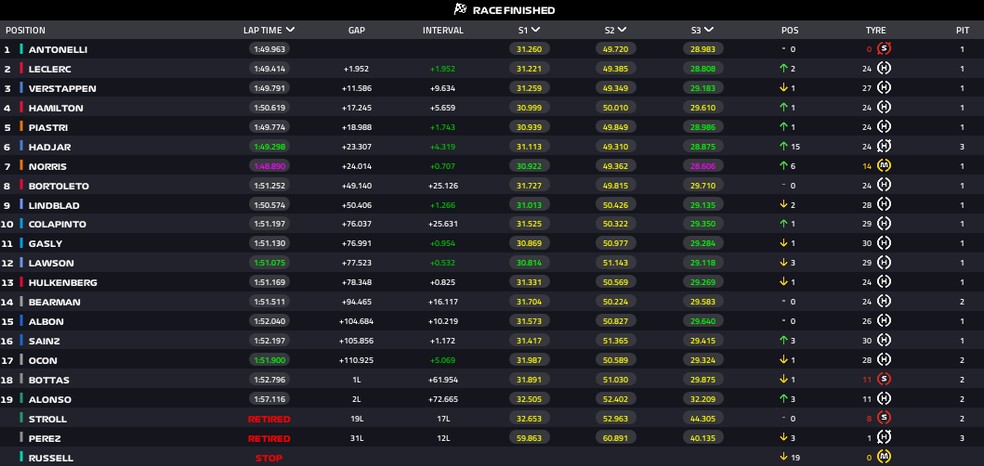Click Hadjar's hard tyre icon

[x=884, y=146]
